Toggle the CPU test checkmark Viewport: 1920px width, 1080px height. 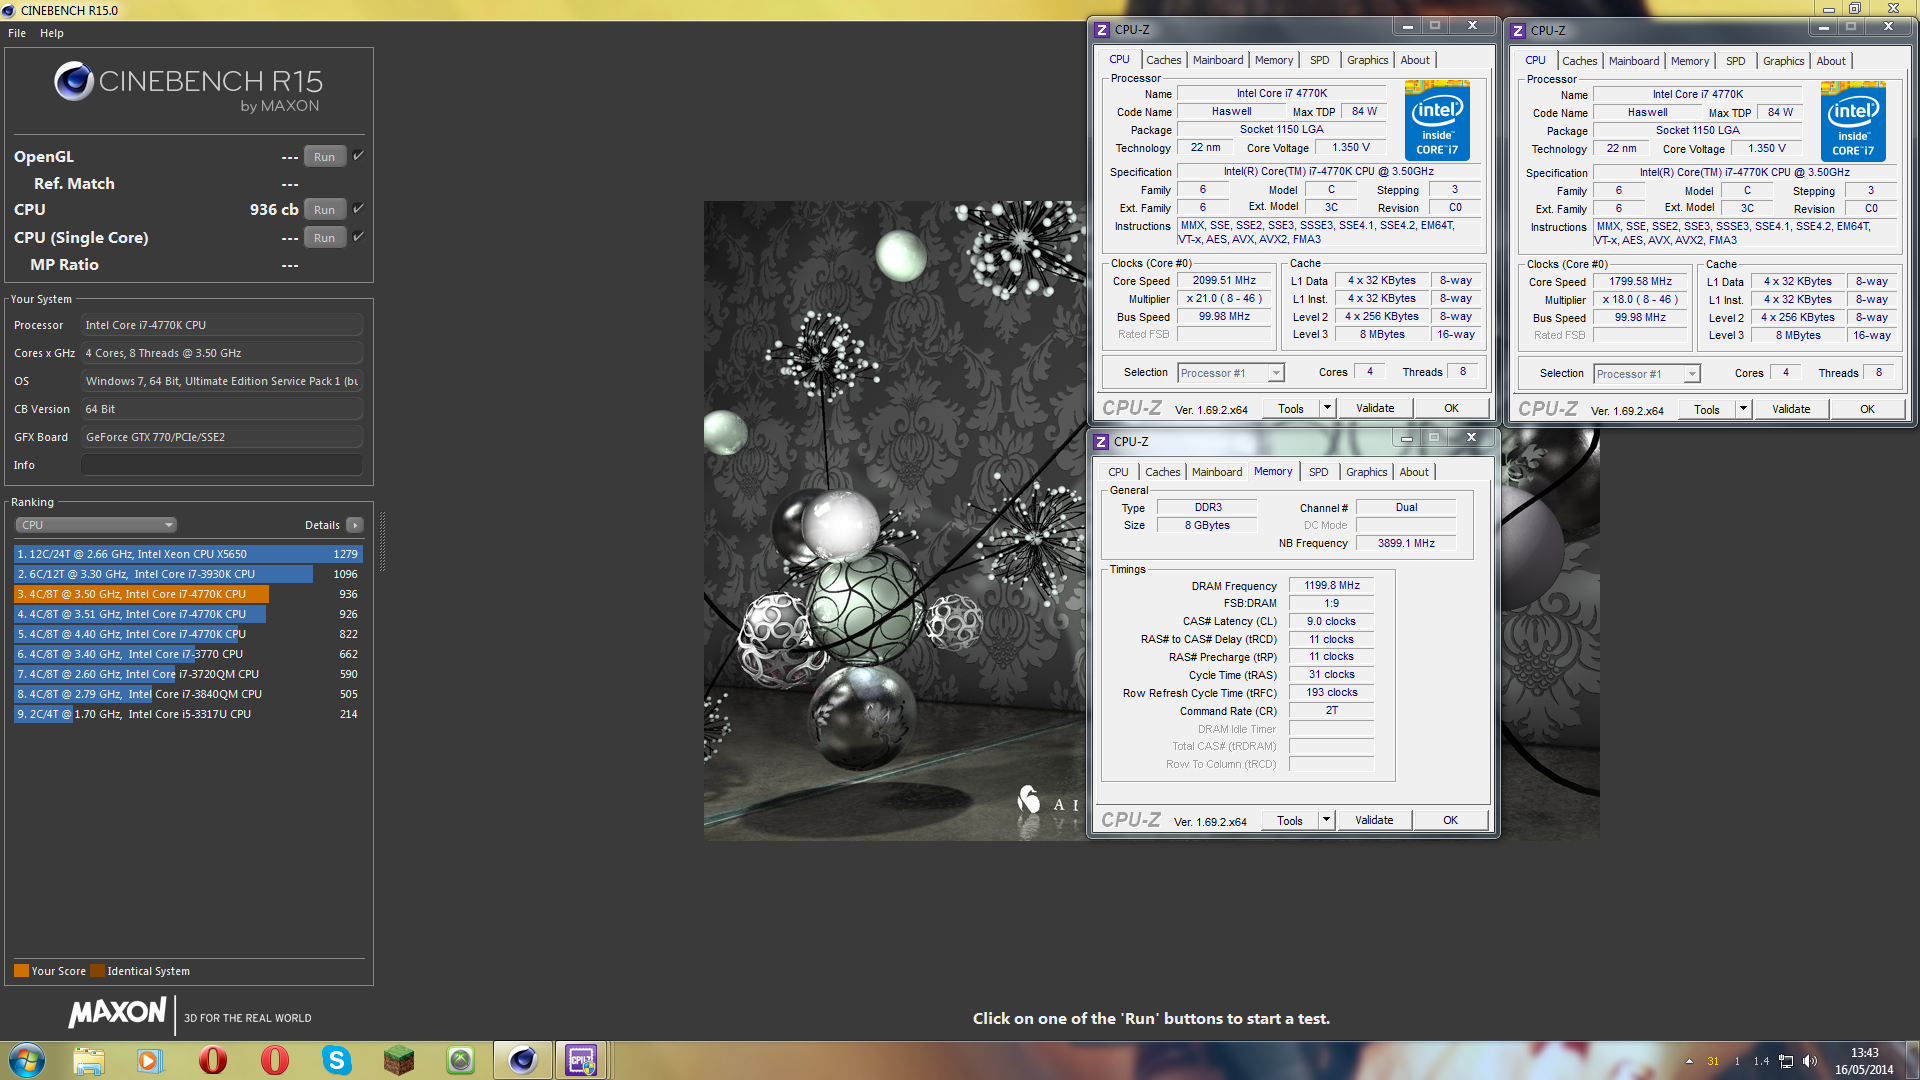click(358, 208)
